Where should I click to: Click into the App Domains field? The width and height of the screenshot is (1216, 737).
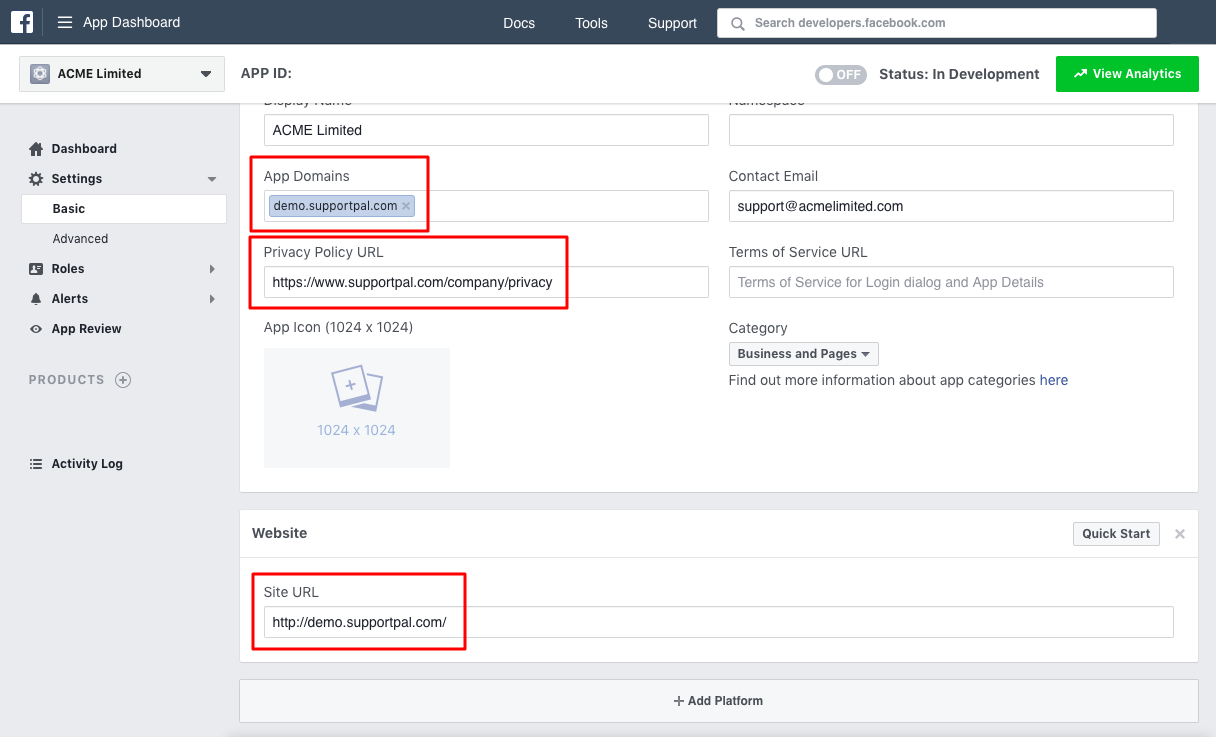click(486, 206)
